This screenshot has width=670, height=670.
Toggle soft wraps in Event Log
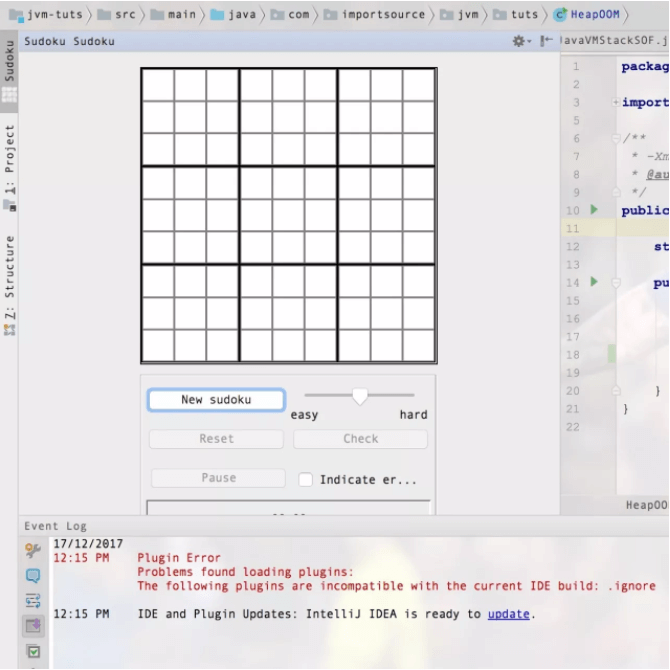point(33,601)
